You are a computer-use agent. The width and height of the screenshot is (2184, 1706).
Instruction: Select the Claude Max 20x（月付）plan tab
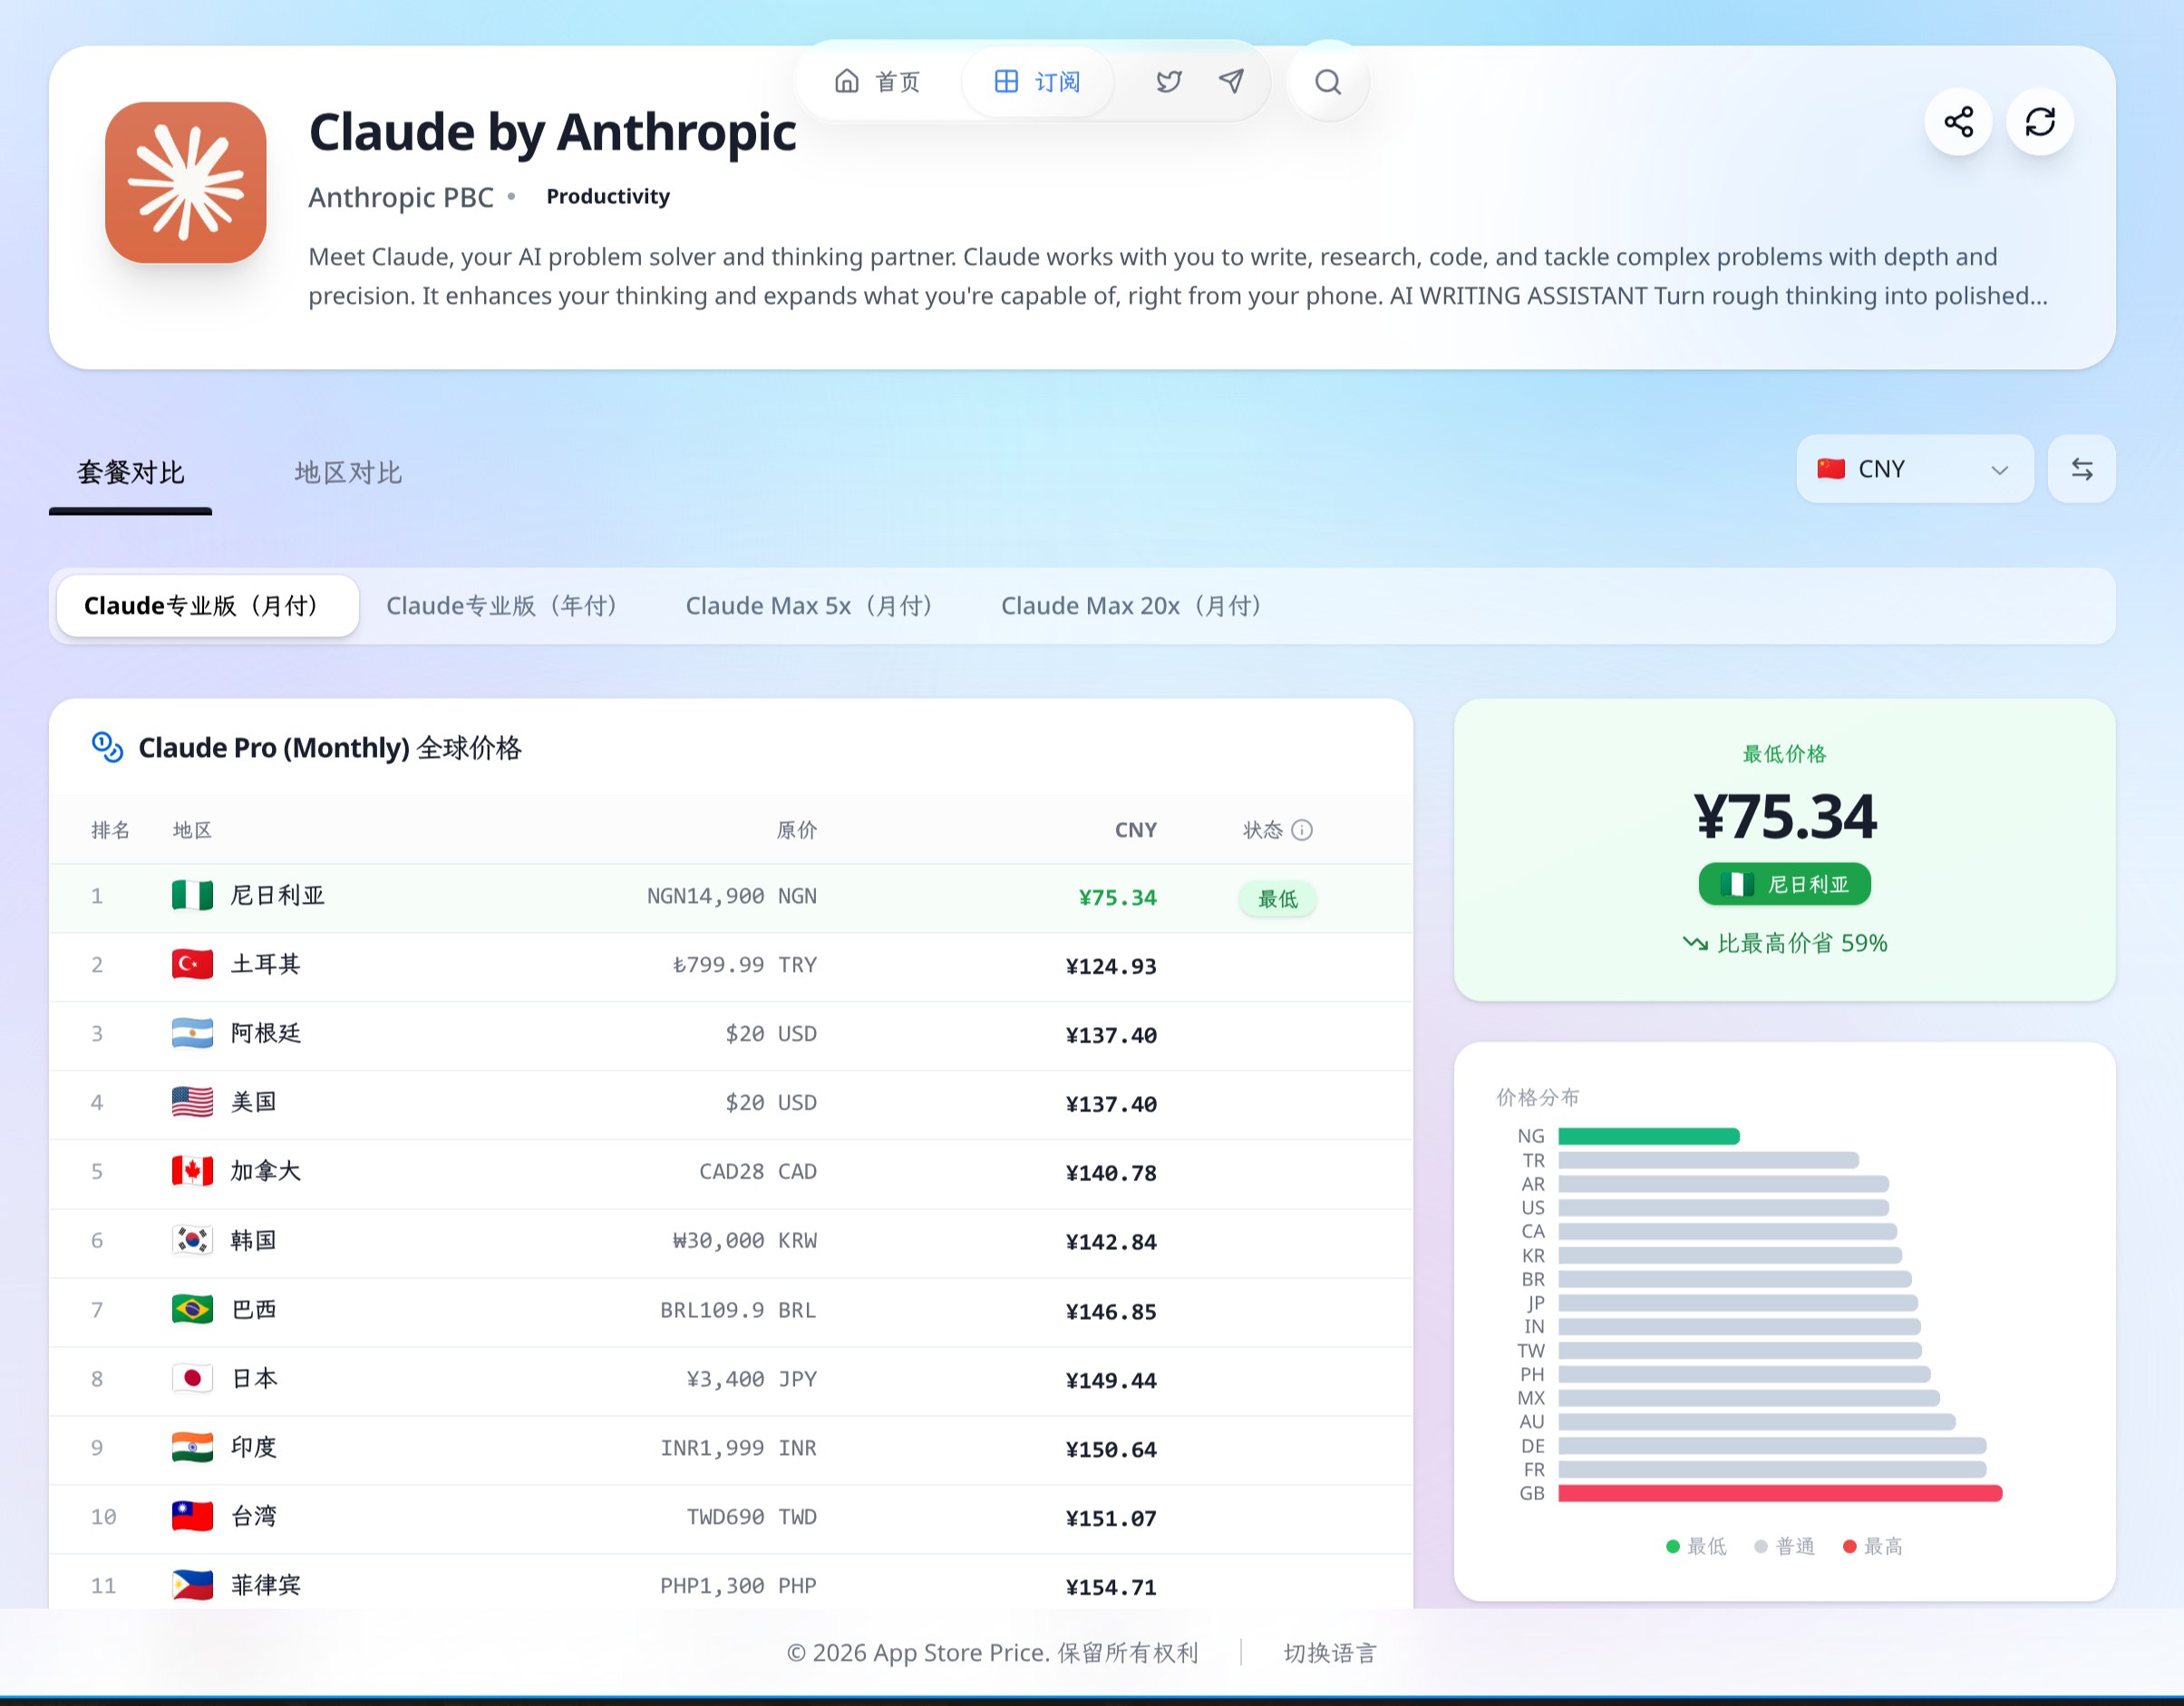(1135, 606)
